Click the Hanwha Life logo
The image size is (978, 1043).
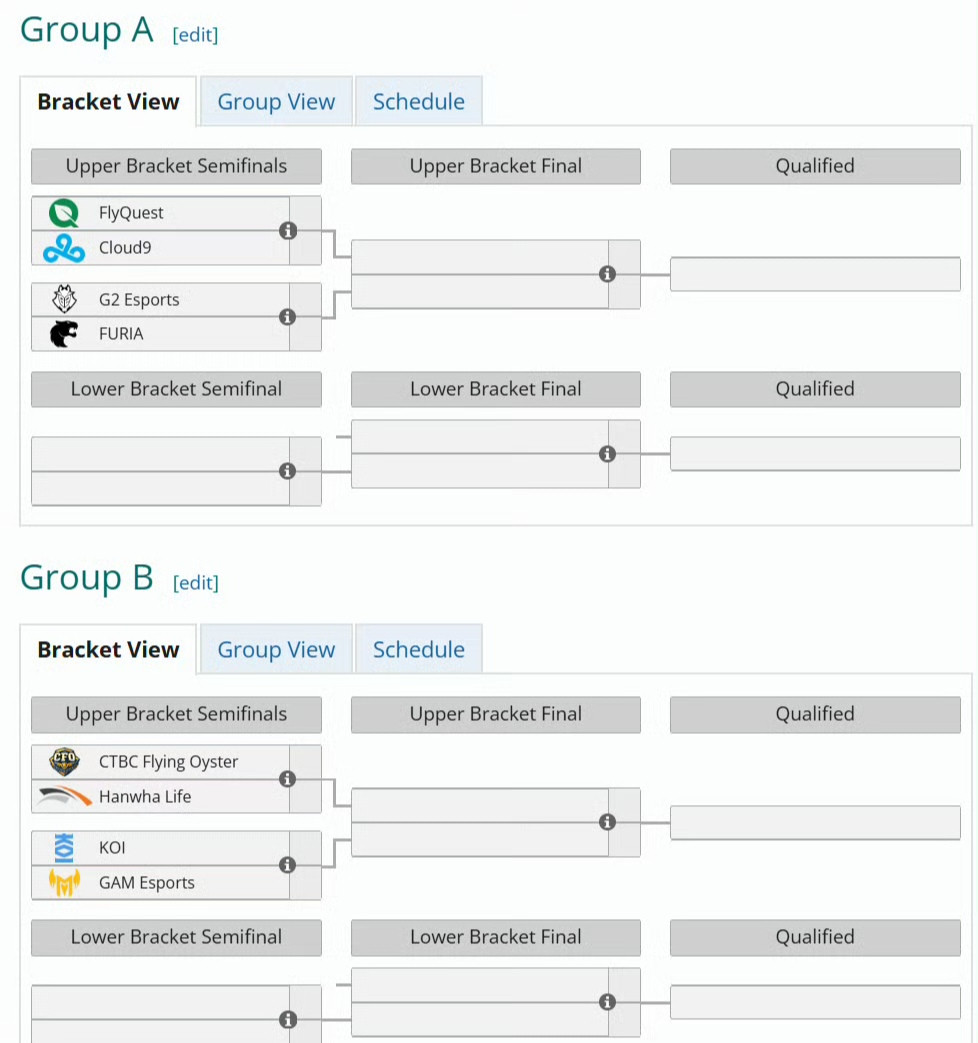pyautogui.click(x=64, y=797)
